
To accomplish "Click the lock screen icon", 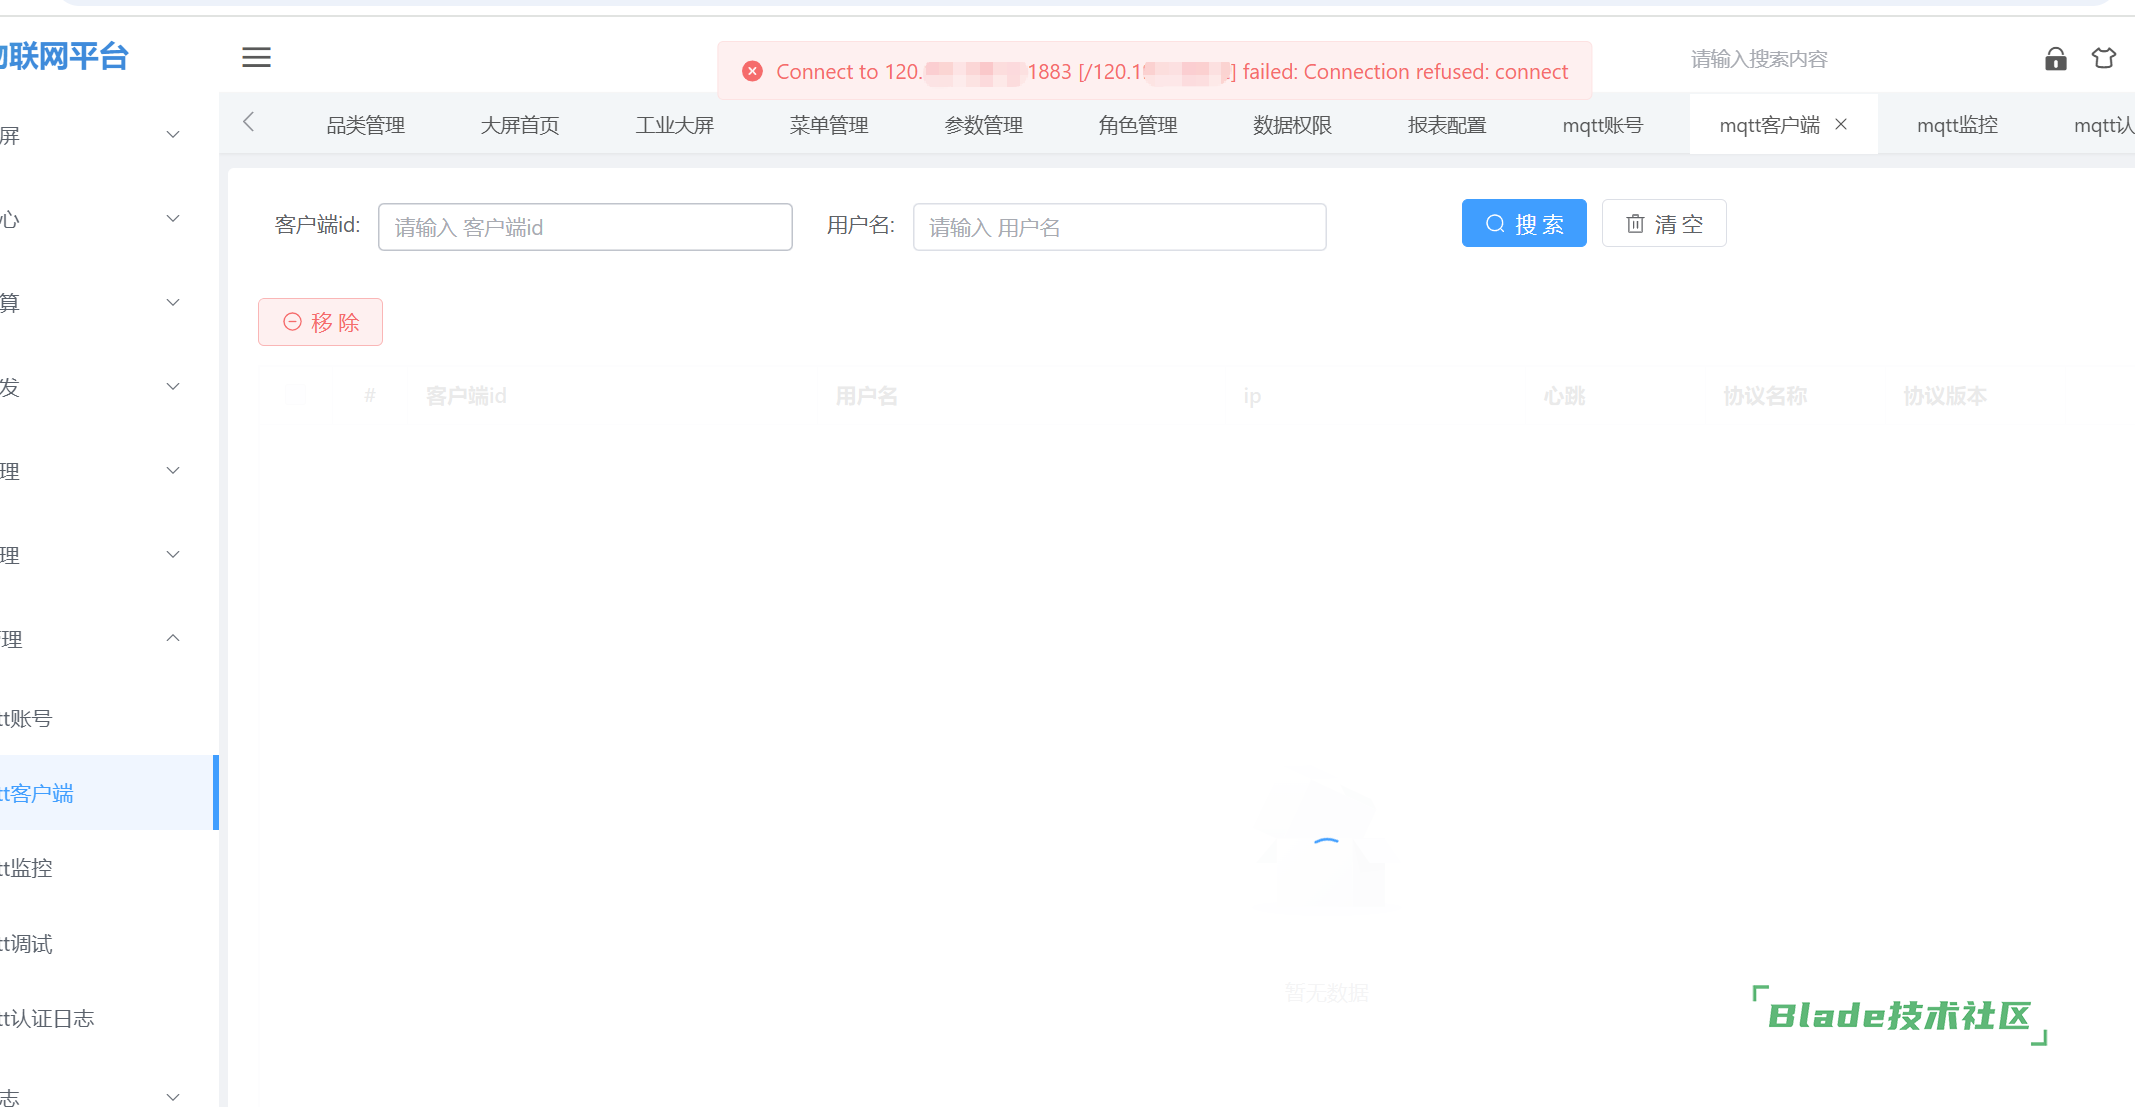I will coord(2056,59).
